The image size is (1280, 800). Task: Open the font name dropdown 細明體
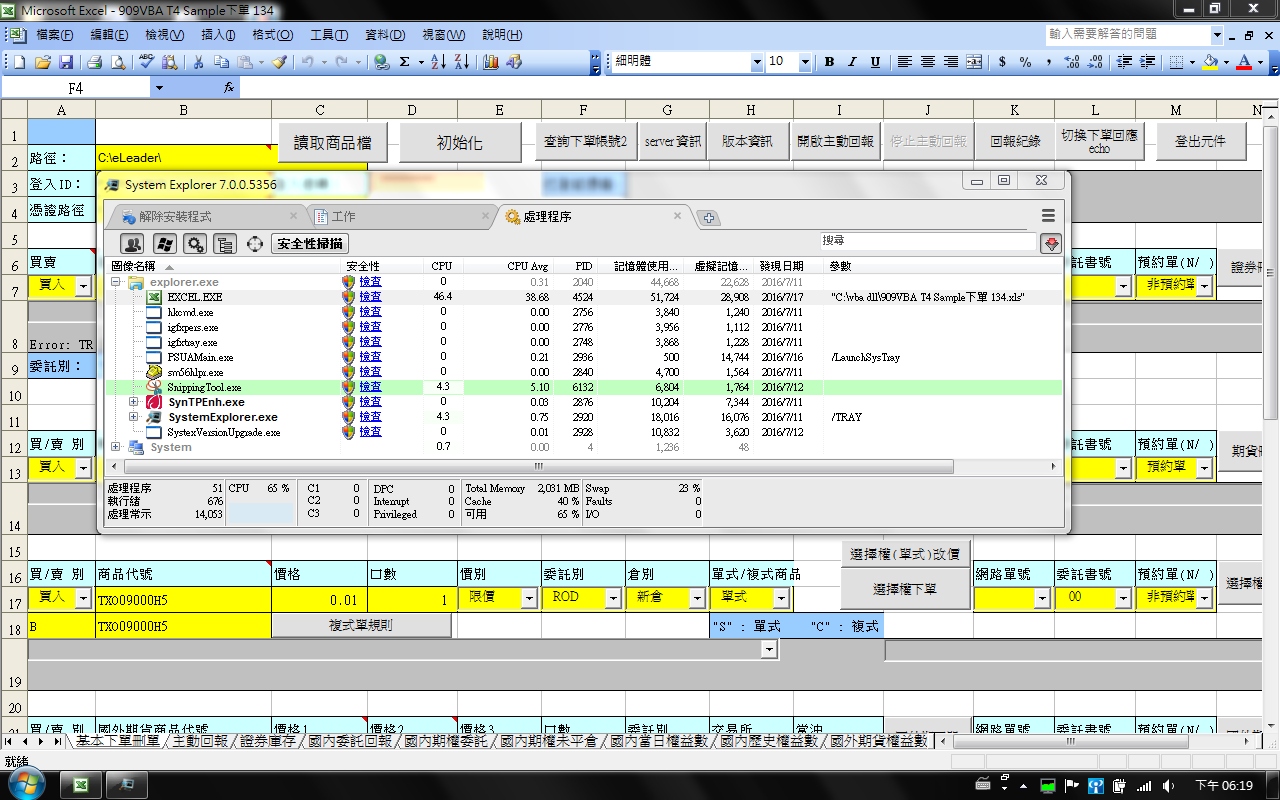point(757,62)
